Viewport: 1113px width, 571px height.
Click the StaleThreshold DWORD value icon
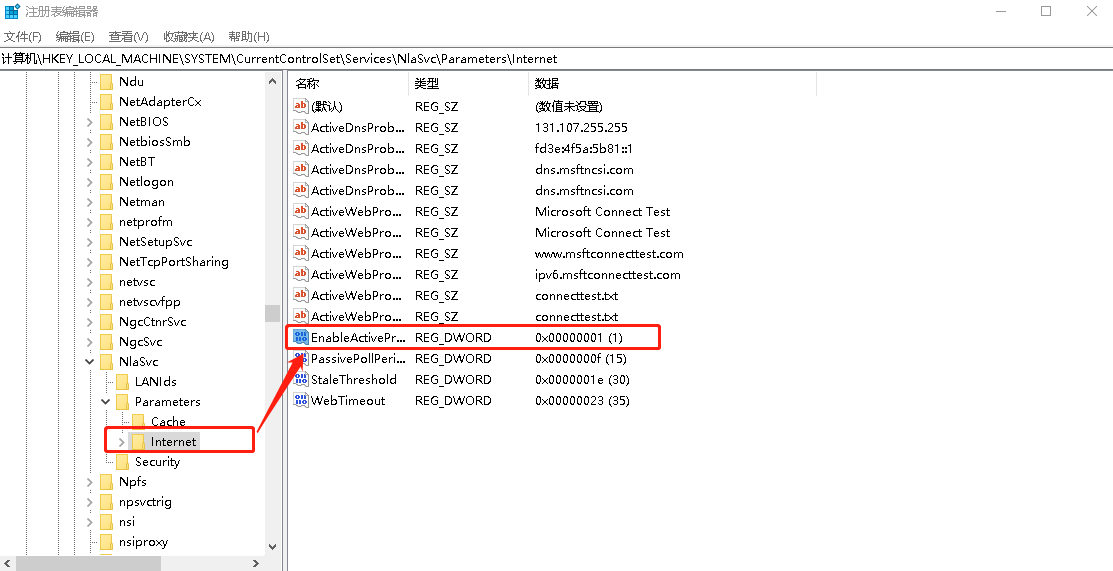(x=301, y=379)
